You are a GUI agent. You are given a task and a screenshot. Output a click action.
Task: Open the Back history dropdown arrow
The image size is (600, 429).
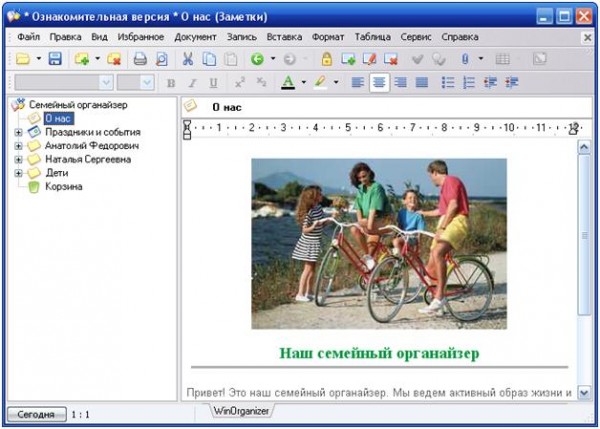pyautogui.click(x=273, y=59)
